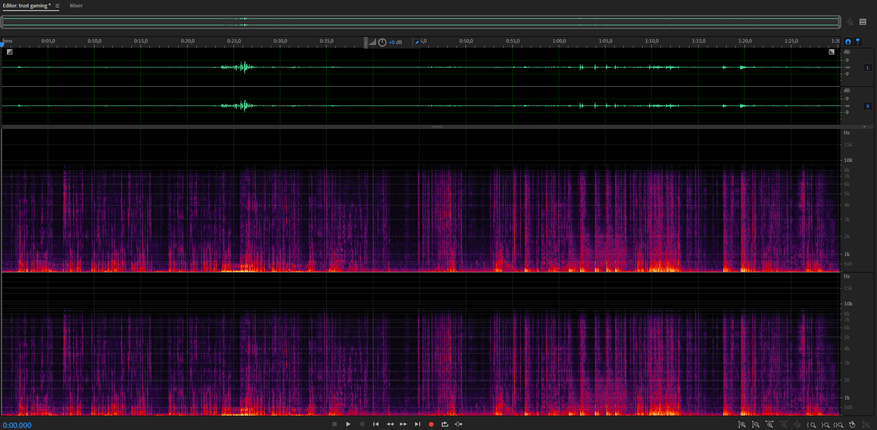Click the HUD volume +0 dB knob
The image size is (877, 430).
[x=382, y=42]
